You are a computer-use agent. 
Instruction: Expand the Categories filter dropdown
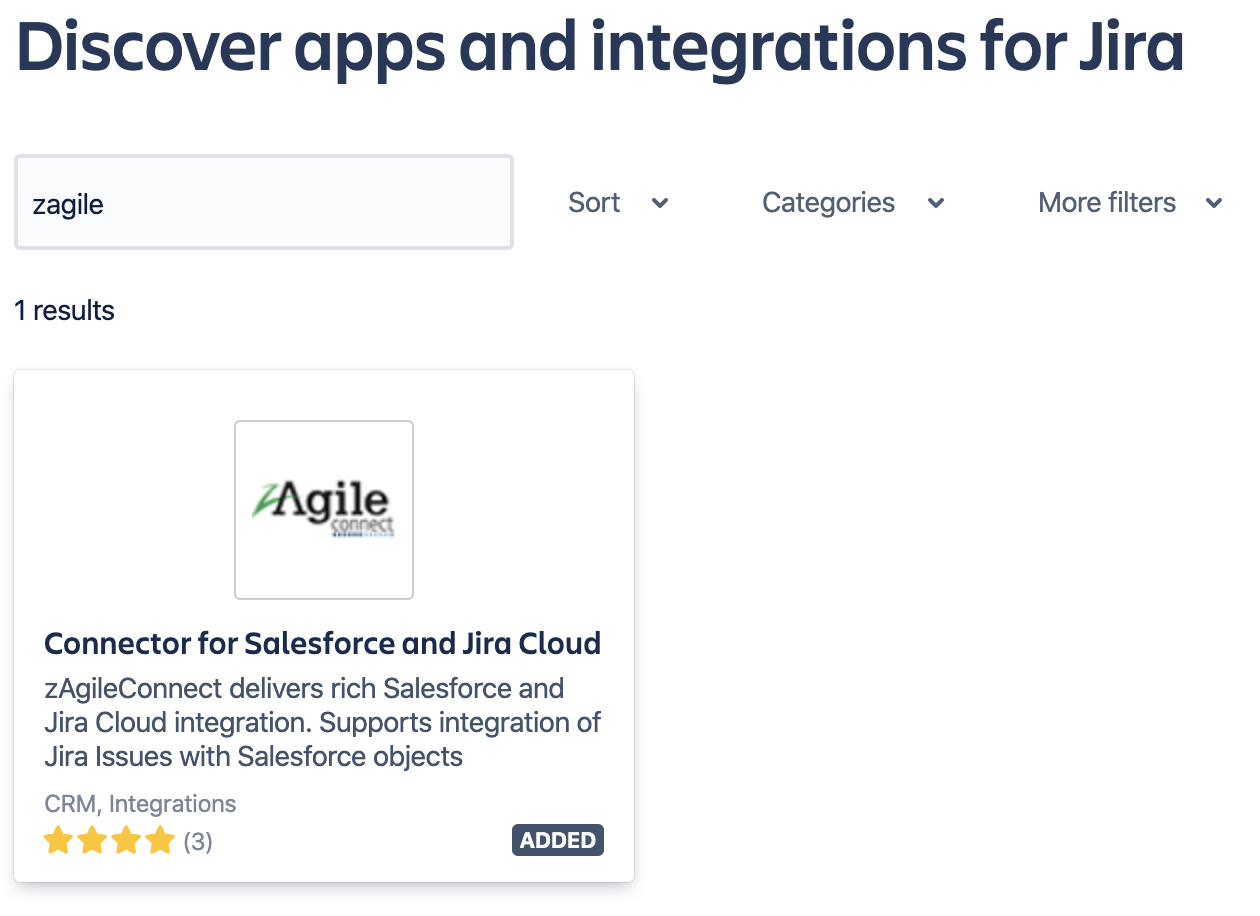tap(828, 203)
